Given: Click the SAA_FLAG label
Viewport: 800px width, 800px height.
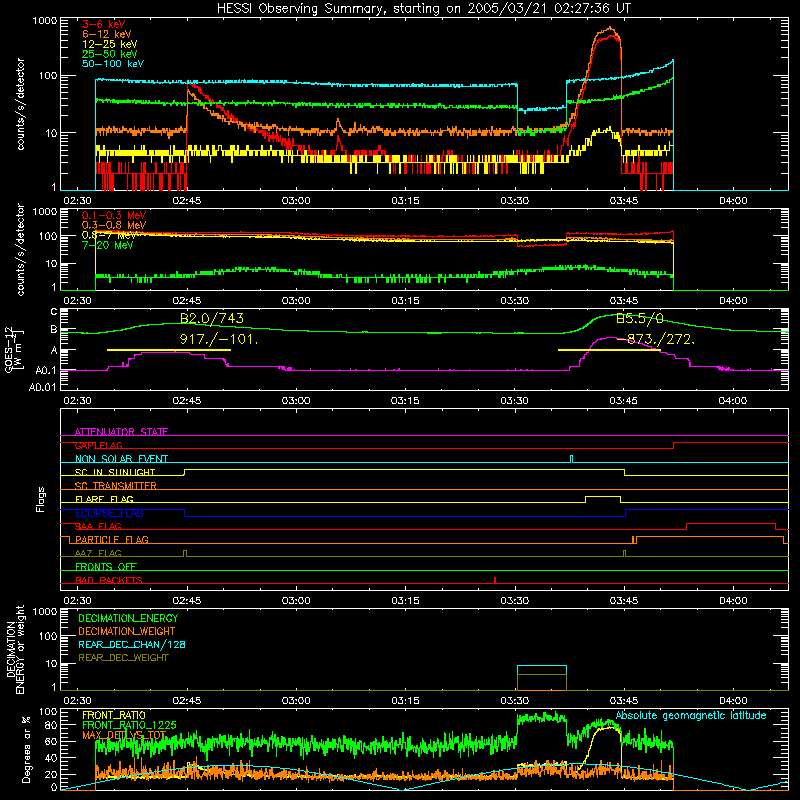Looking at the screenshot, I should coord(98,527).
